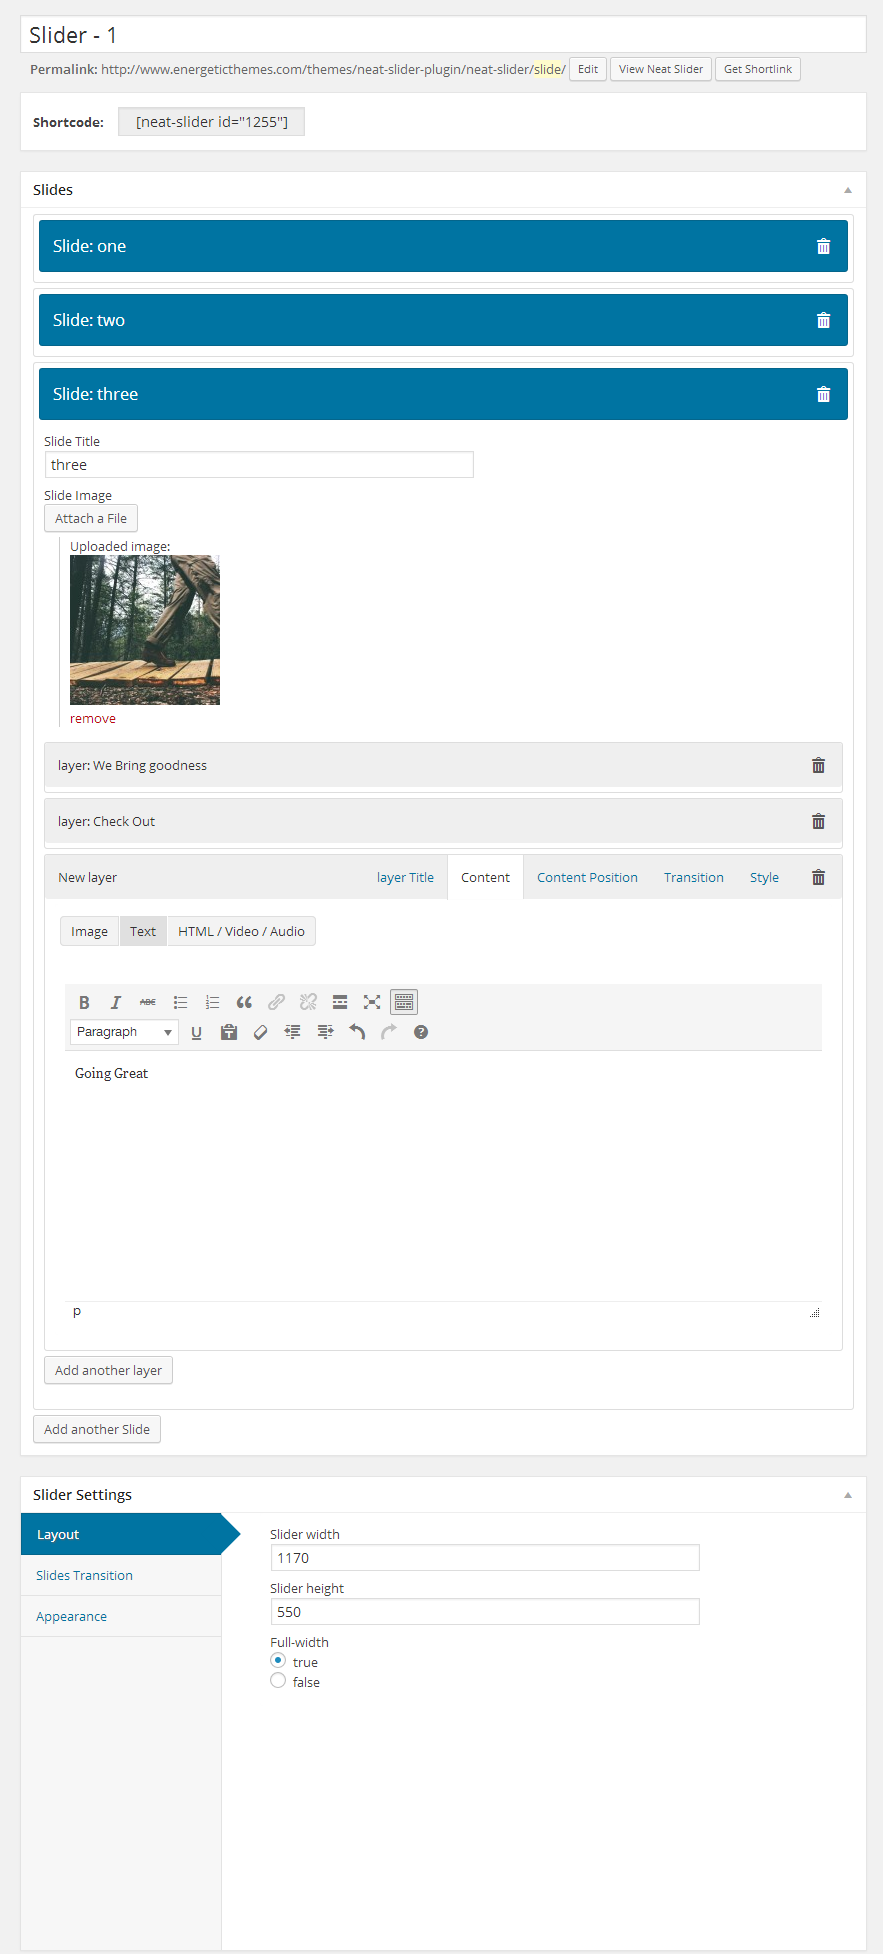
Task: Insert a link in editor
Action: (276, 1002)
